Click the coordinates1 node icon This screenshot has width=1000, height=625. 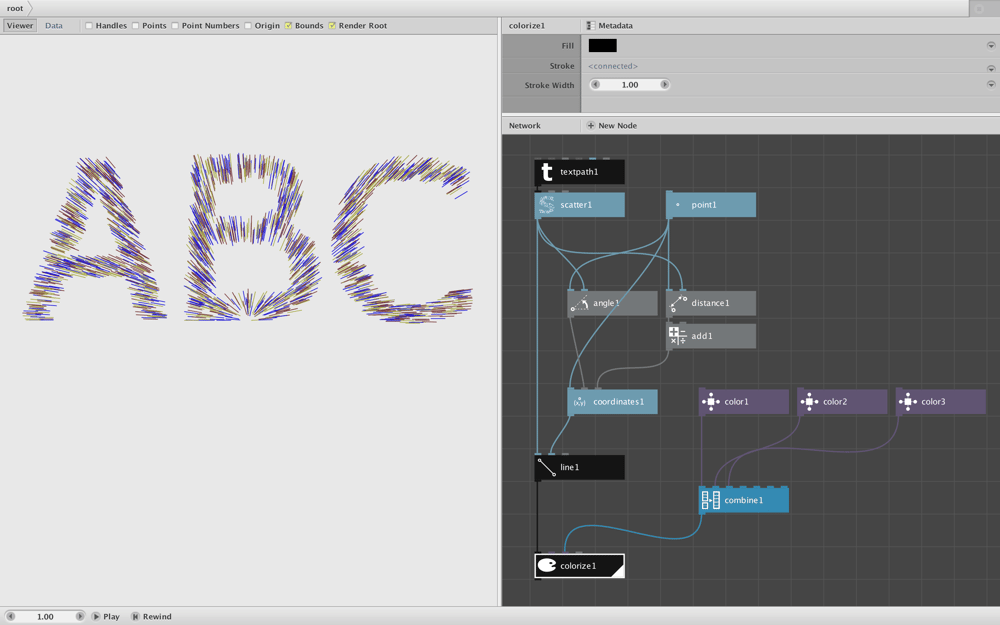coord(579,402)
